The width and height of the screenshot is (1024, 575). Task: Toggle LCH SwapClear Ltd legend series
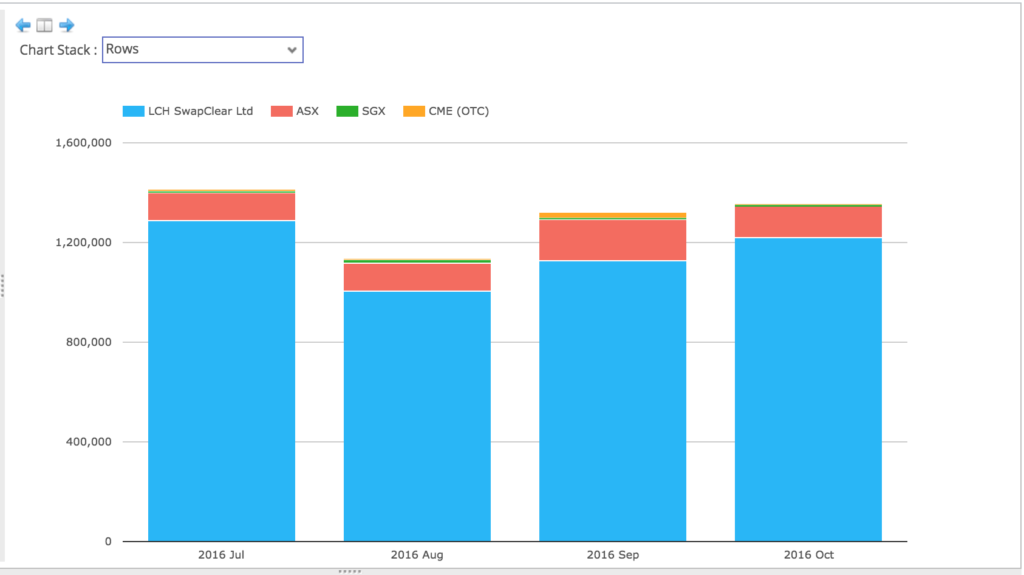(187, 111)
